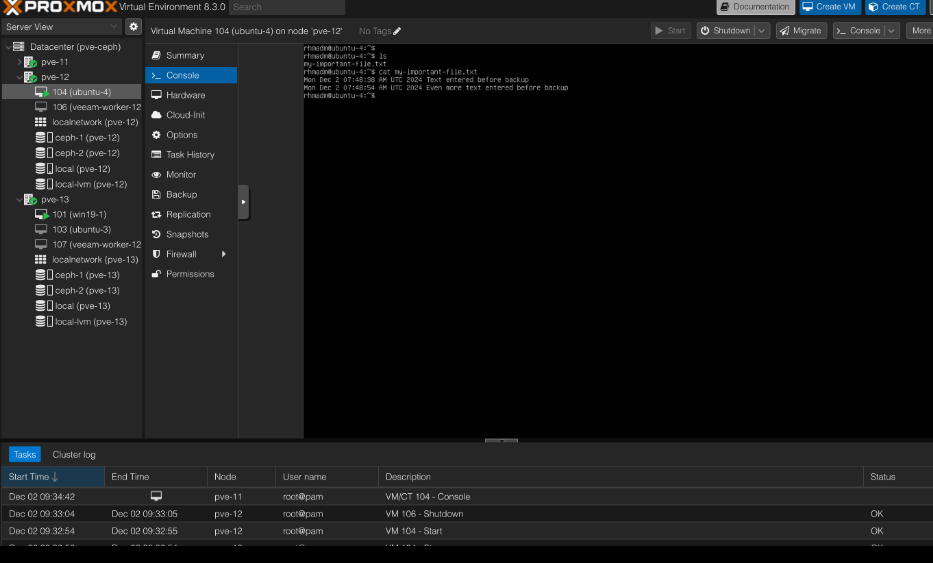Viewport: 933px width, 563px height.
Task: Open the Snapshots menu item
Action: pyautogui.click(x=186, y=234)
